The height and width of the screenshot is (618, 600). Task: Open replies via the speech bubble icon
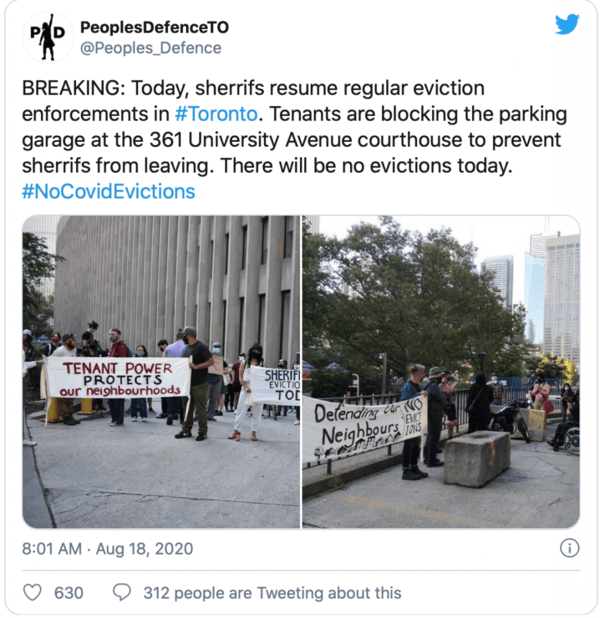[x=122, y=592]
